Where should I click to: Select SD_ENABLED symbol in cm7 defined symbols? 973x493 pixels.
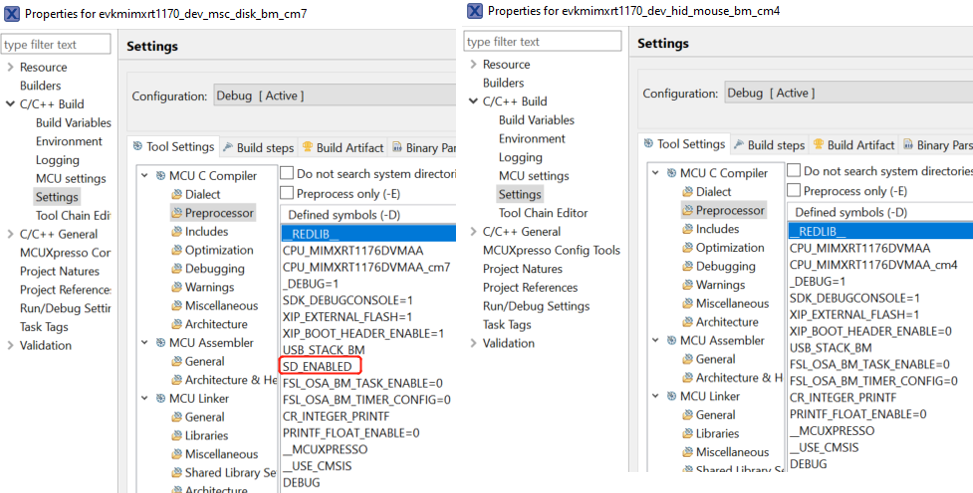[x=316, y=367]
